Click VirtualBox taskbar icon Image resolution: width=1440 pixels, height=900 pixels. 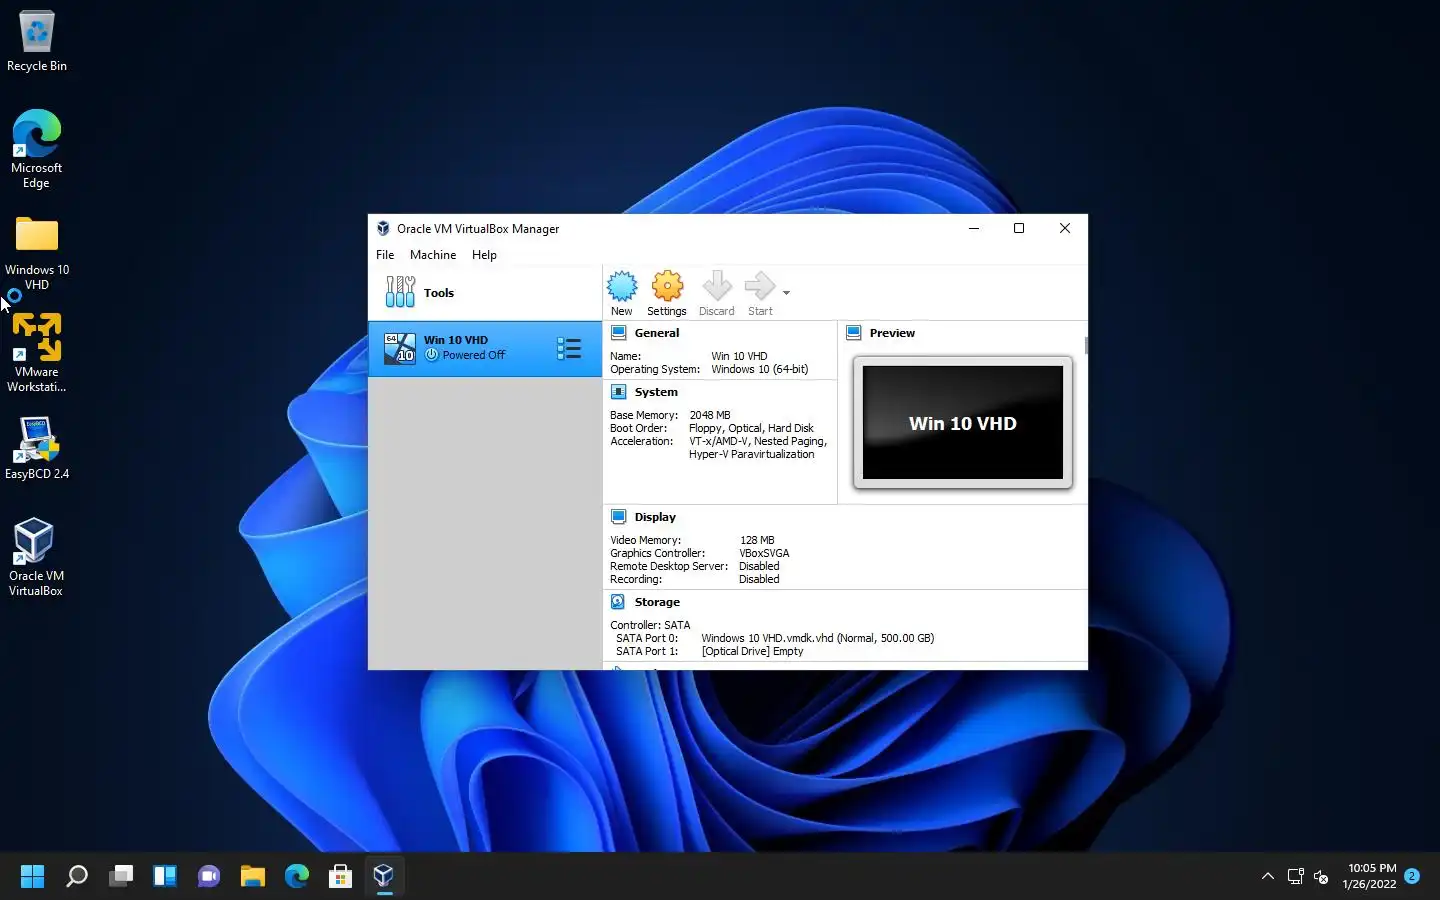[x=384, y=877]
